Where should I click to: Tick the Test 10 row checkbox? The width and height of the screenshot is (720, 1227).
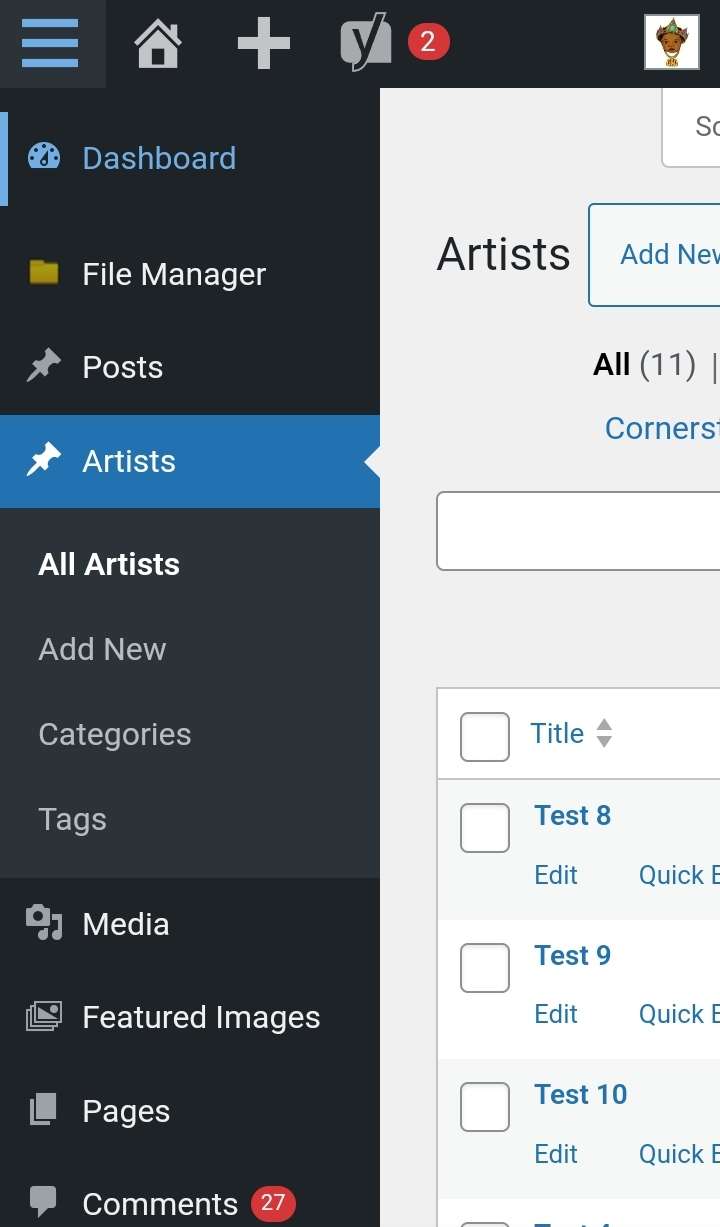[485, 1107]
